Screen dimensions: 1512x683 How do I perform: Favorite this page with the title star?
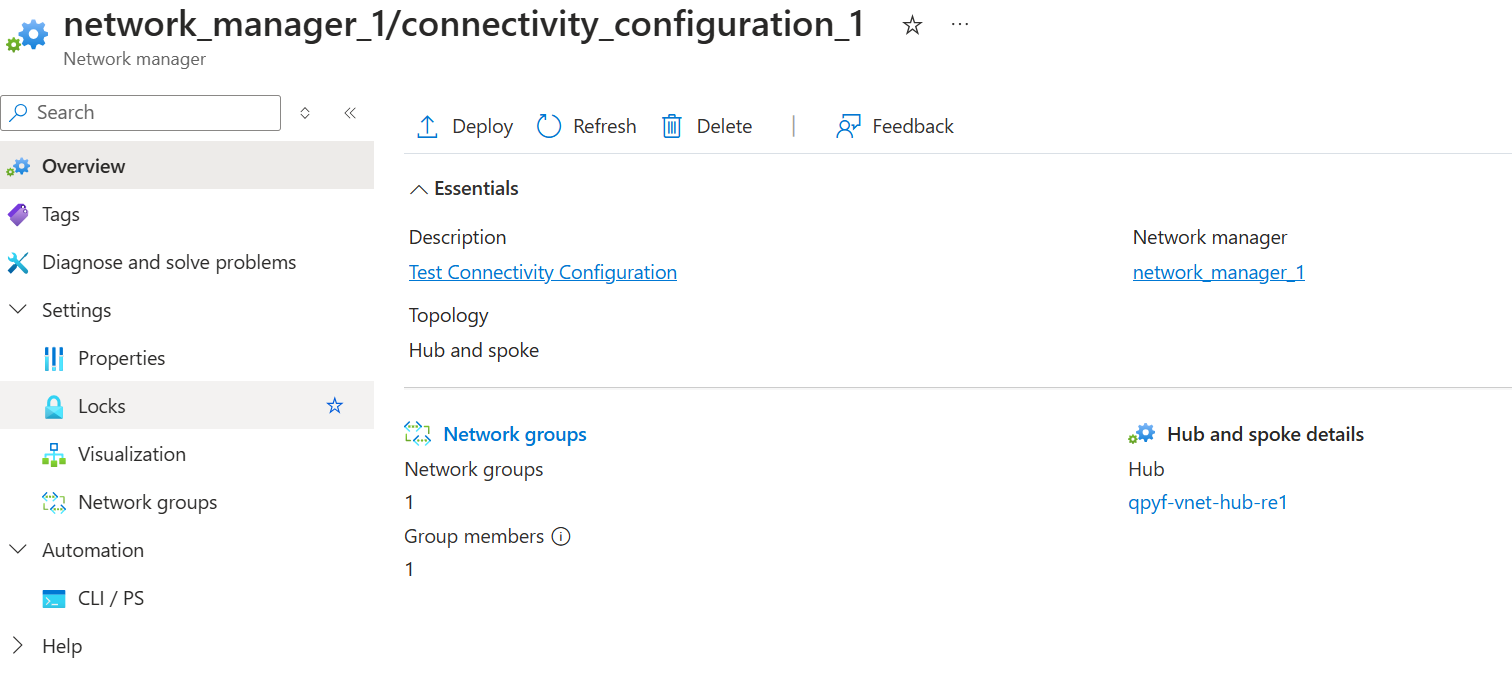click(x=912, y=26)
